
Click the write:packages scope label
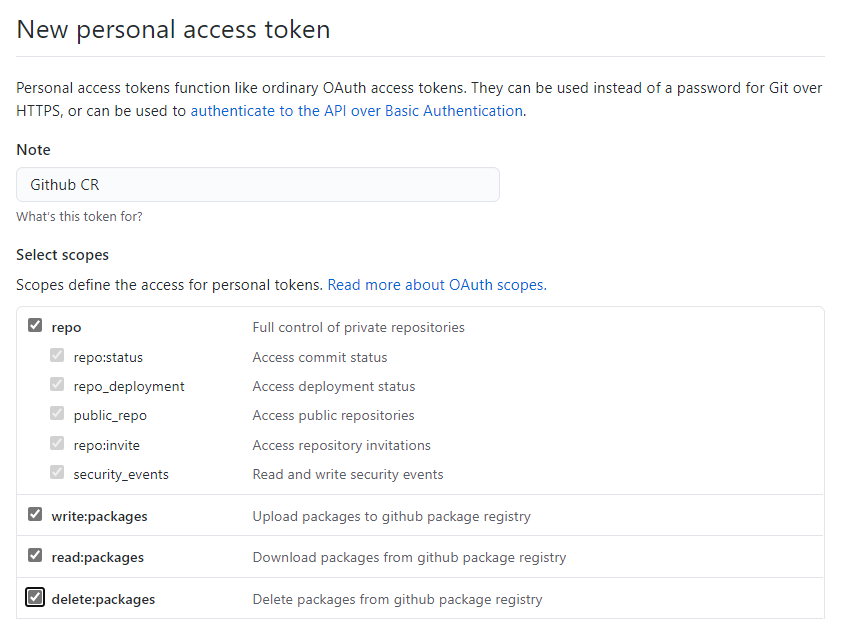pos(99,516)
